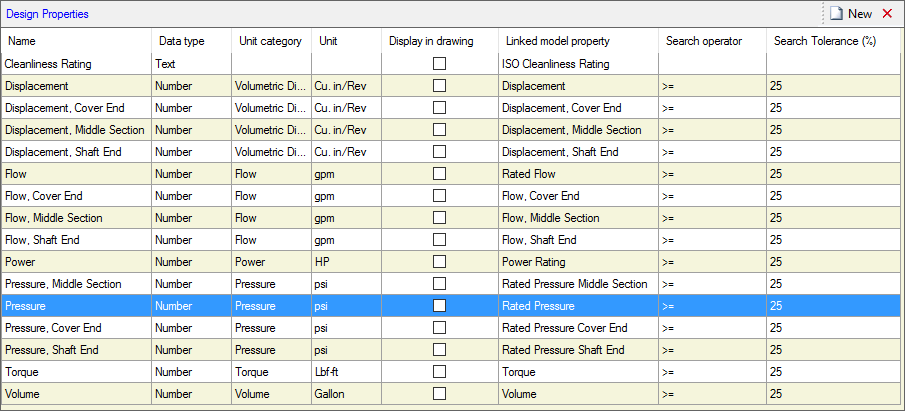Screen dimensions: 905x411
Task: Edit Search Tolerance value for Volume
Action: (833, 394)
